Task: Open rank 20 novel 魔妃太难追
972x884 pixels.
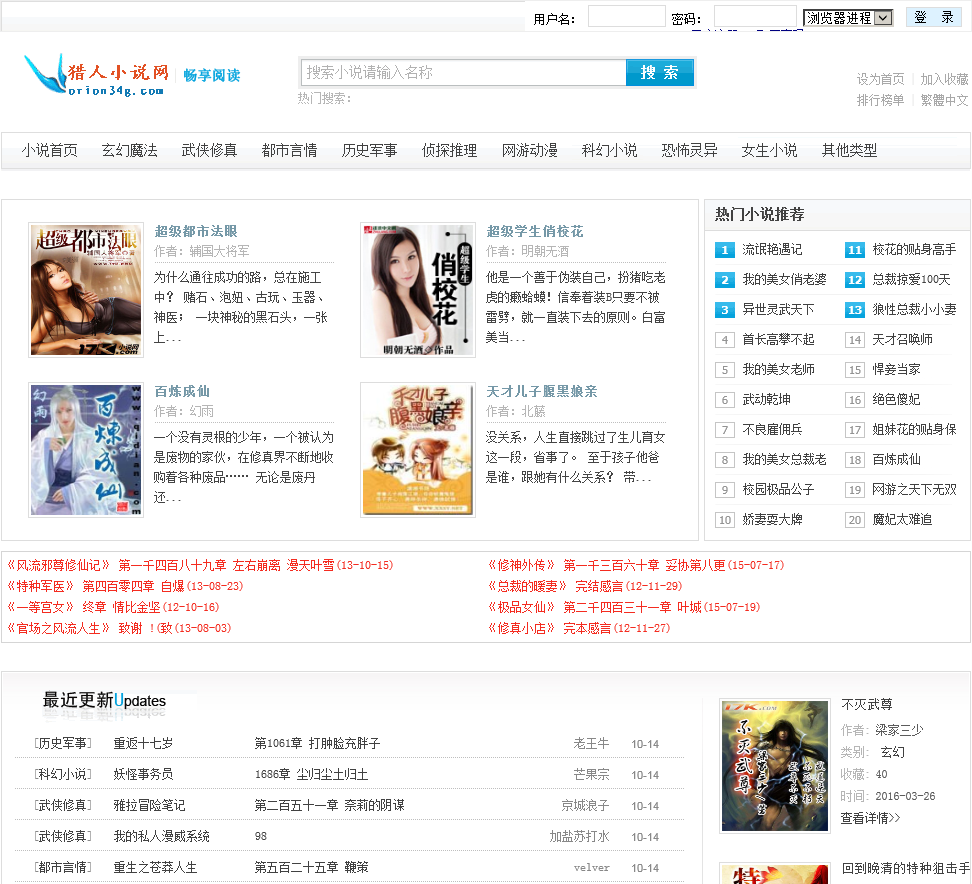Action: [x=903, y=519]
